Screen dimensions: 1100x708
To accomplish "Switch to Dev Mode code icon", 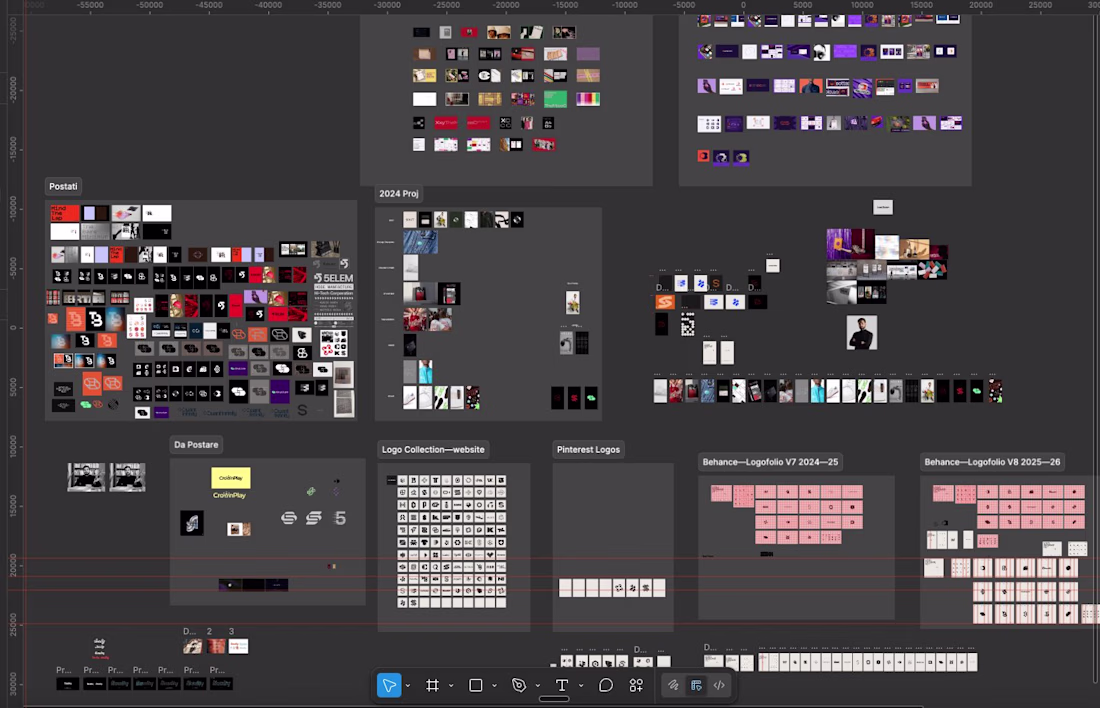I will 719,685.
